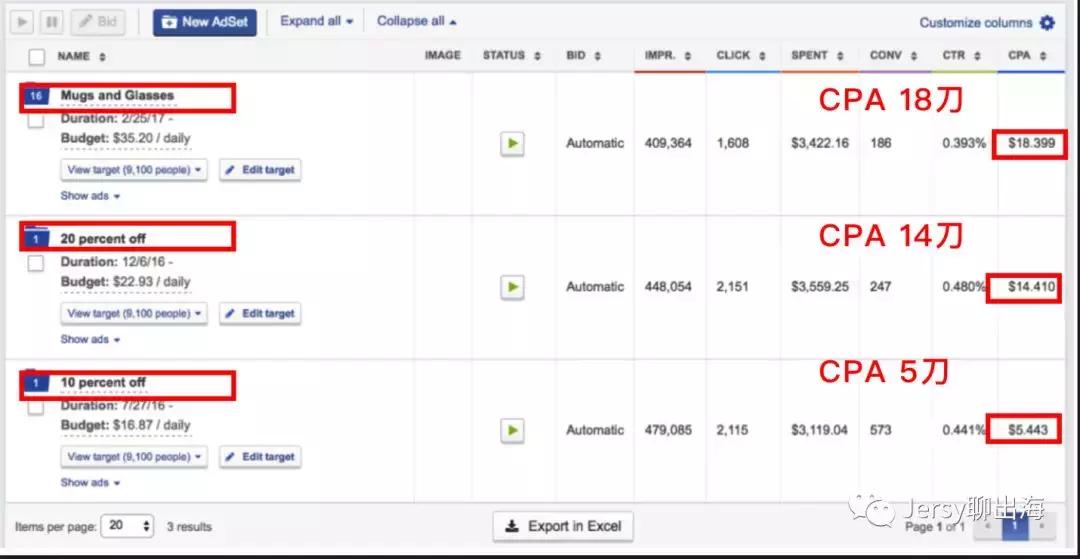Sort table by the SPENT column header
Screen dimensions: 1080x559
(x=816, y=56)
